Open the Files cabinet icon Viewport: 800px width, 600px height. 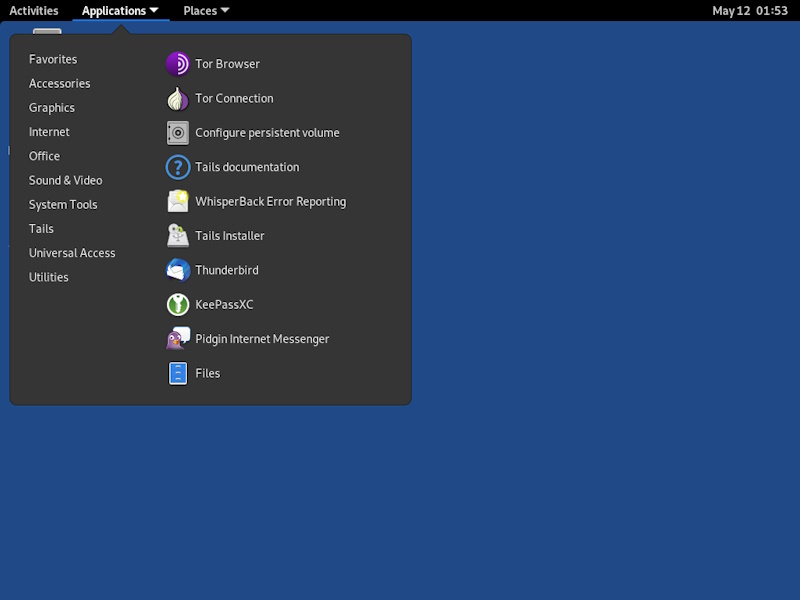[x=178, y=373]
